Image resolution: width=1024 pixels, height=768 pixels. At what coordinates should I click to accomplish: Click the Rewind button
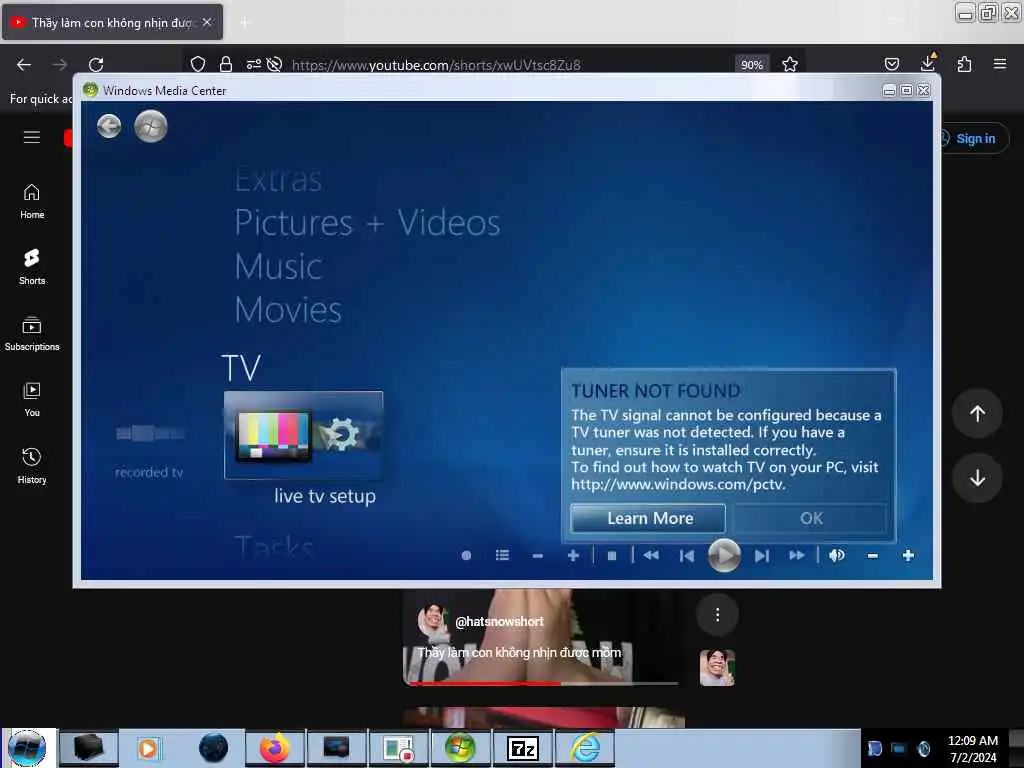pyautogui.click(x=651, y=555)
